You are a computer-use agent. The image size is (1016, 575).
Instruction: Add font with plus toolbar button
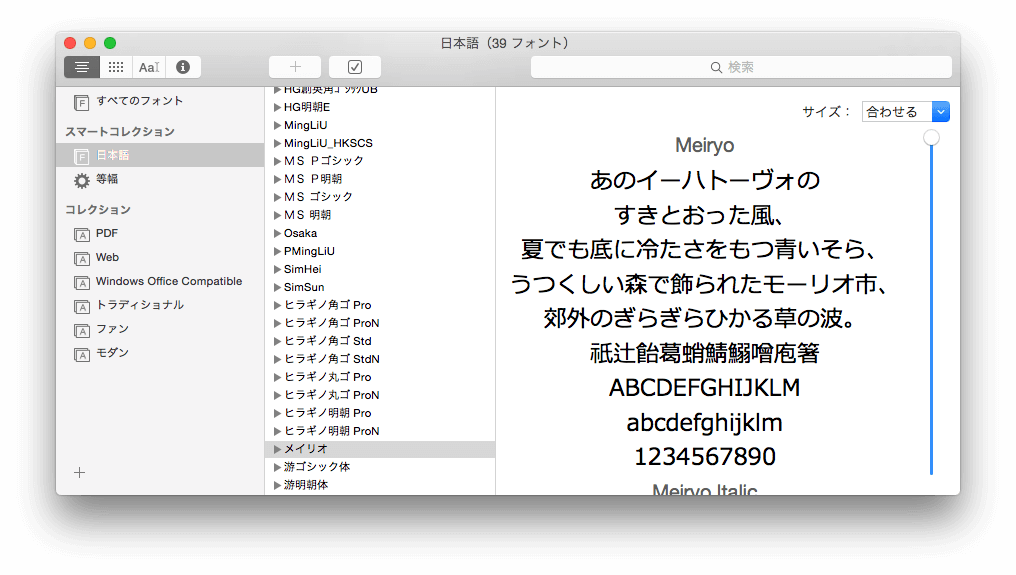(295, 67)
